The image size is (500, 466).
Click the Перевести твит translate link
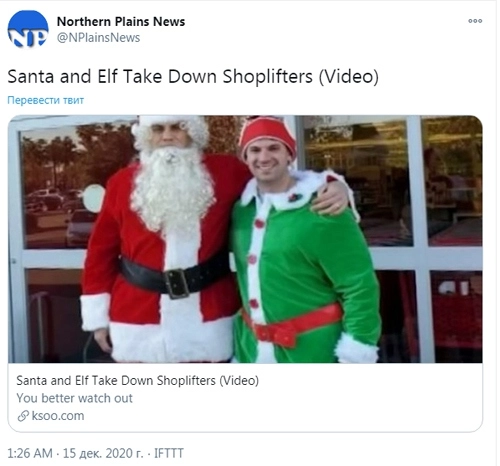(46, 100)
